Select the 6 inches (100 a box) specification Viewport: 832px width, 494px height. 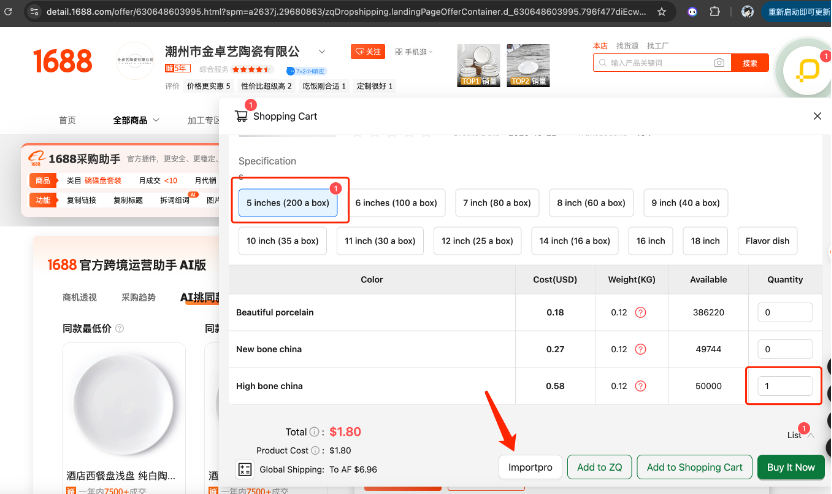point(396,203)
